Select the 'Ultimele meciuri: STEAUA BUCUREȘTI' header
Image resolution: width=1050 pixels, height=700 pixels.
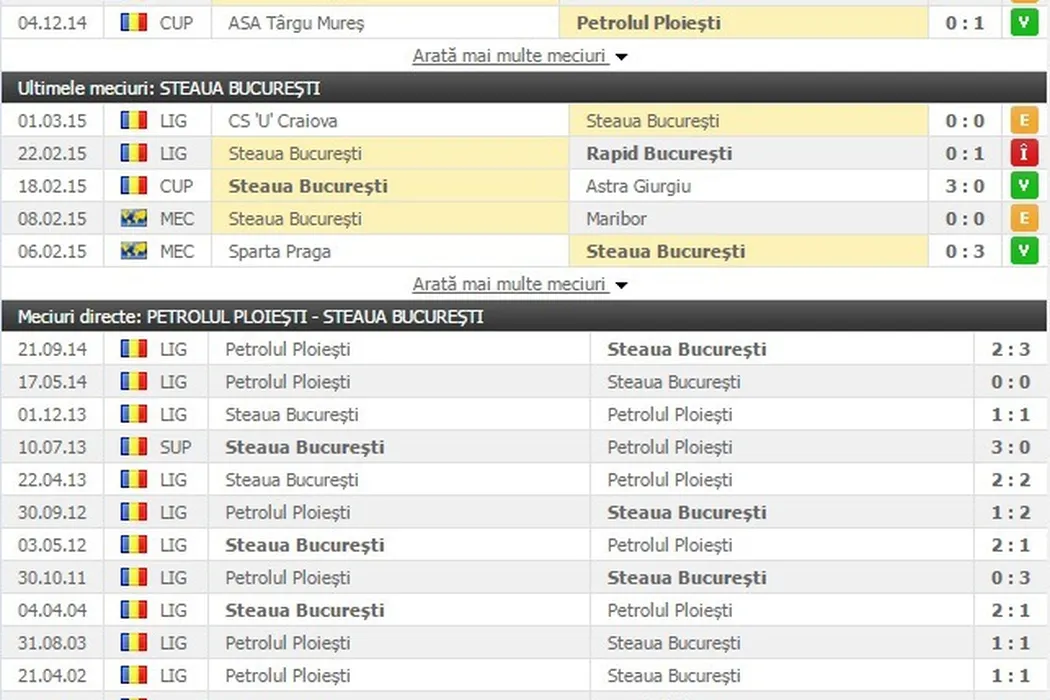169,88
